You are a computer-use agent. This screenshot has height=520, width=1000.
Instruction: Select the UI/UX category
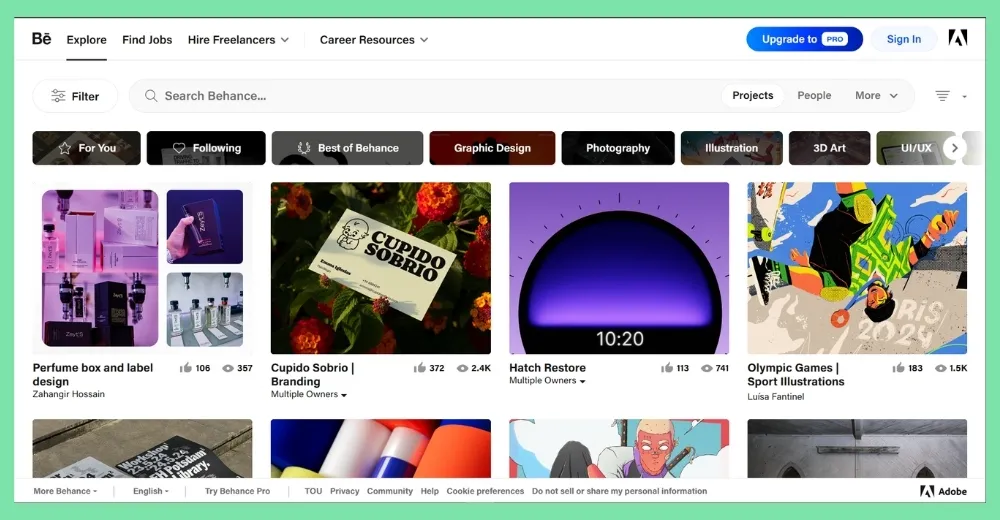pyautogui.click(x=916, y=148)
